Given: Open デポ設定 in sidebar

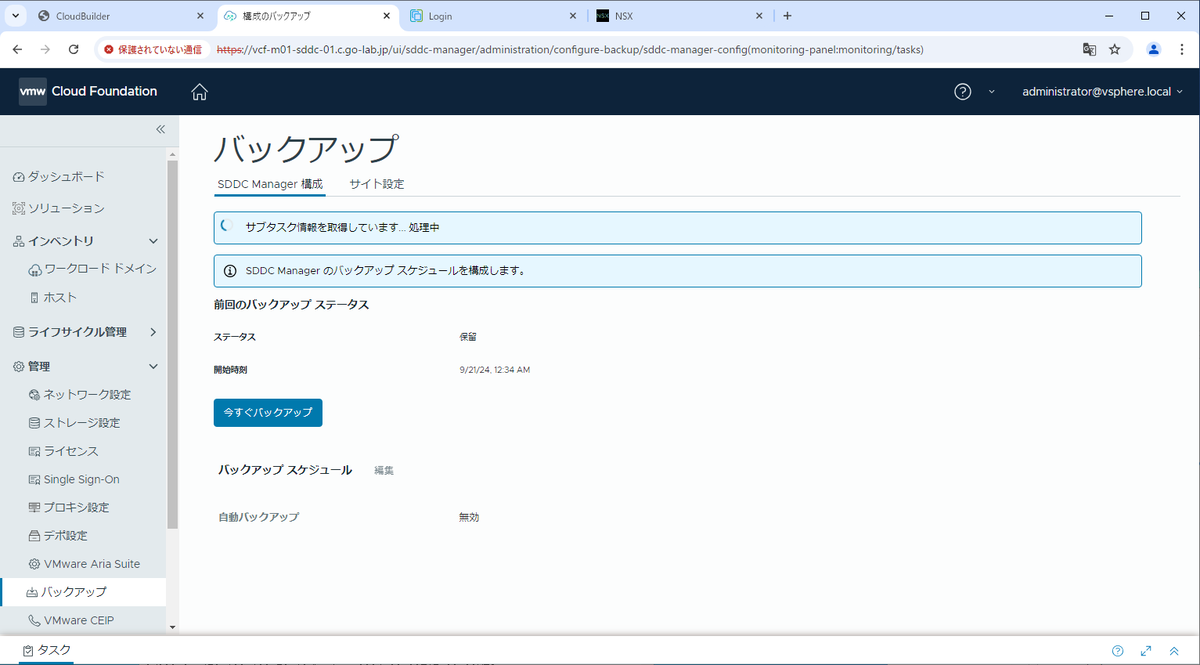Looking at the screenshot, I should pyautogui.click(x=58, y=536).
